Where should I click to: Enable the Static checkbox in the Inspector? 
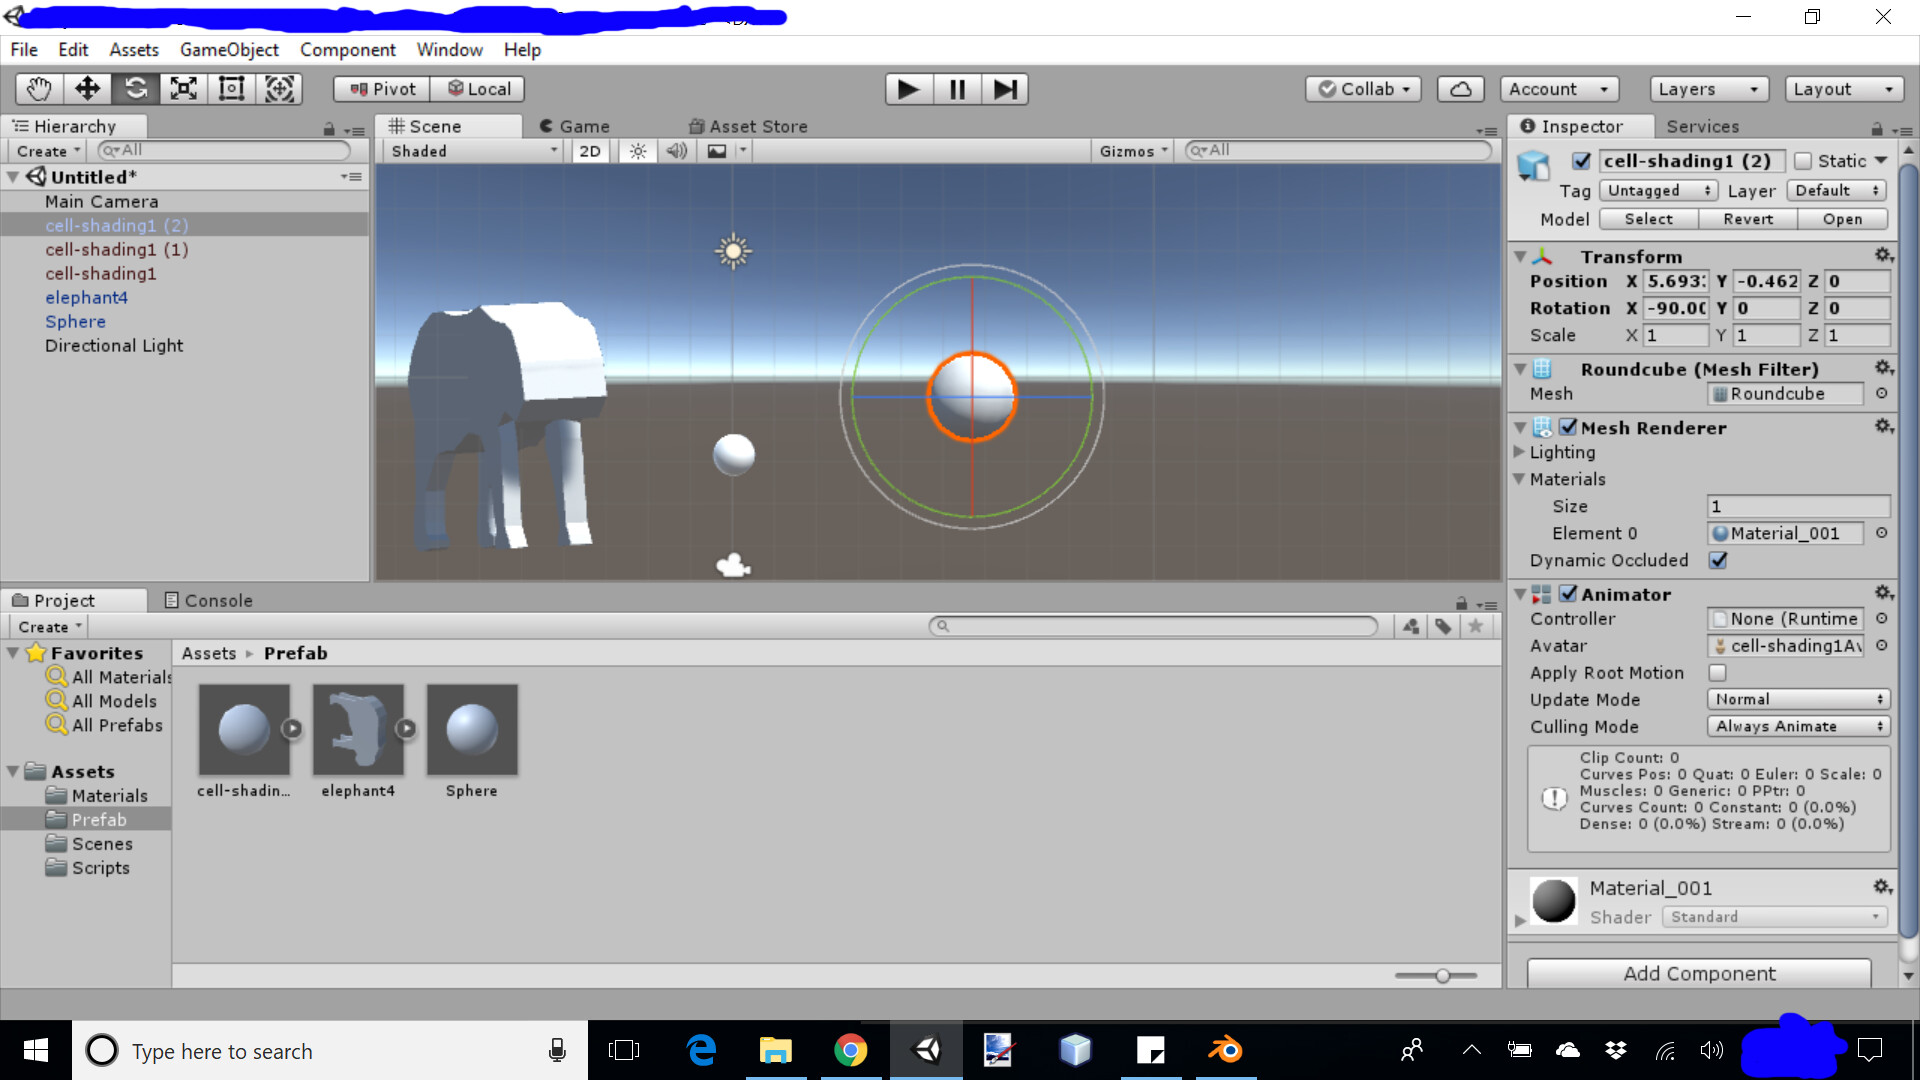click(1804, 160)
